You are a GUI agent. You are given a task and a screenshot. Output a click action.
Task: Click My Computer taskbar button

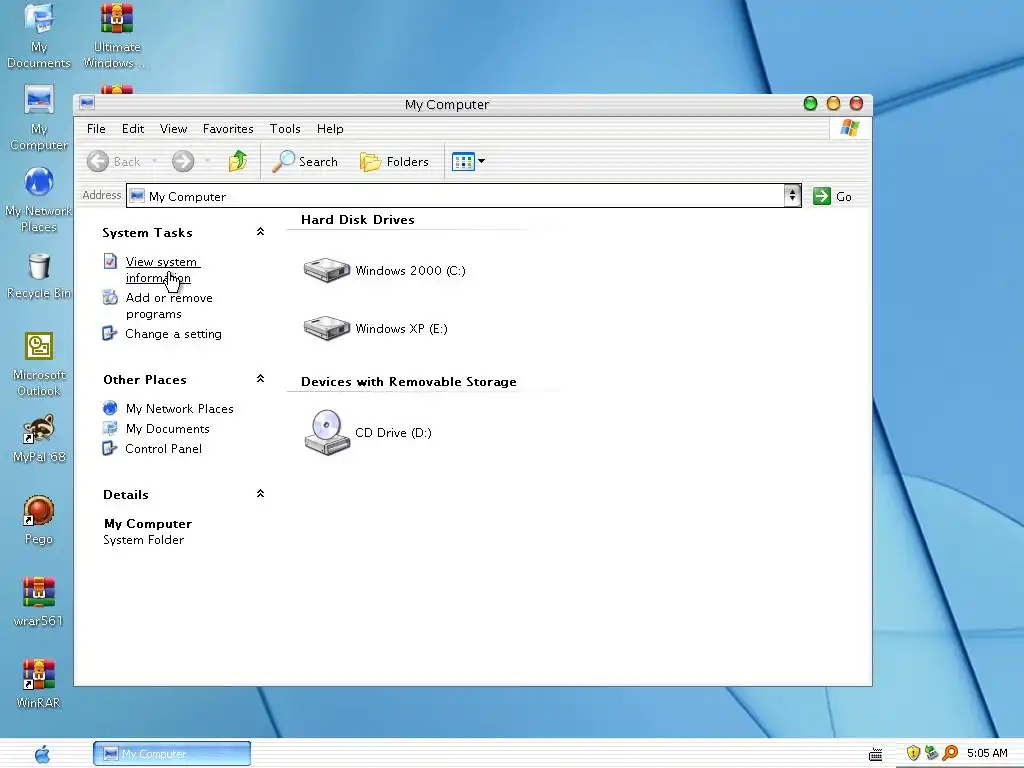pyautogui.click(x=172, y=754)
